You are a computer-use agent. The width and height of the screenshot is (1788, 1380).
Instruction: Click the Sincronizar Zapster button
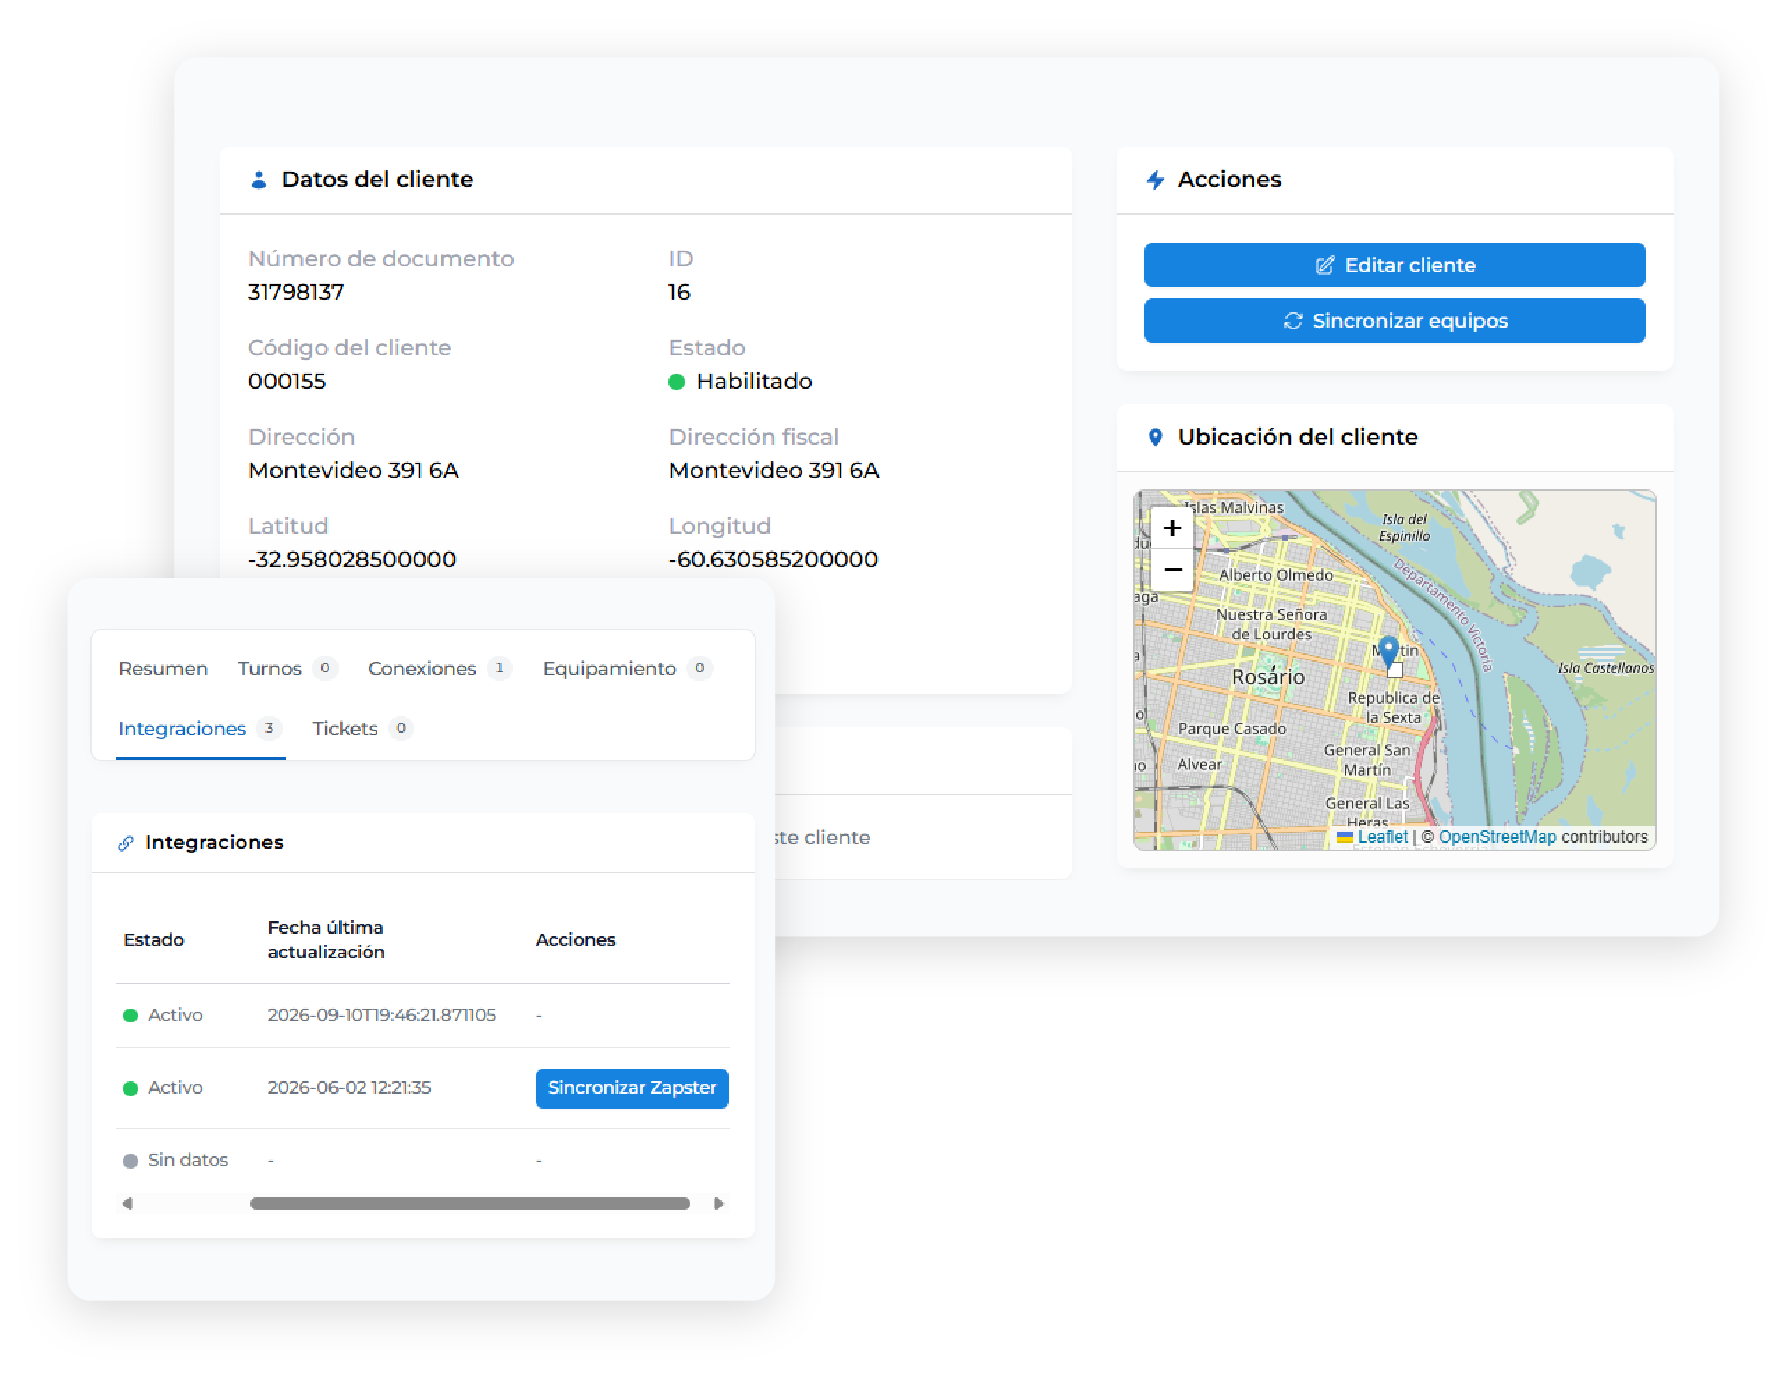click(x=632, y=1088)
